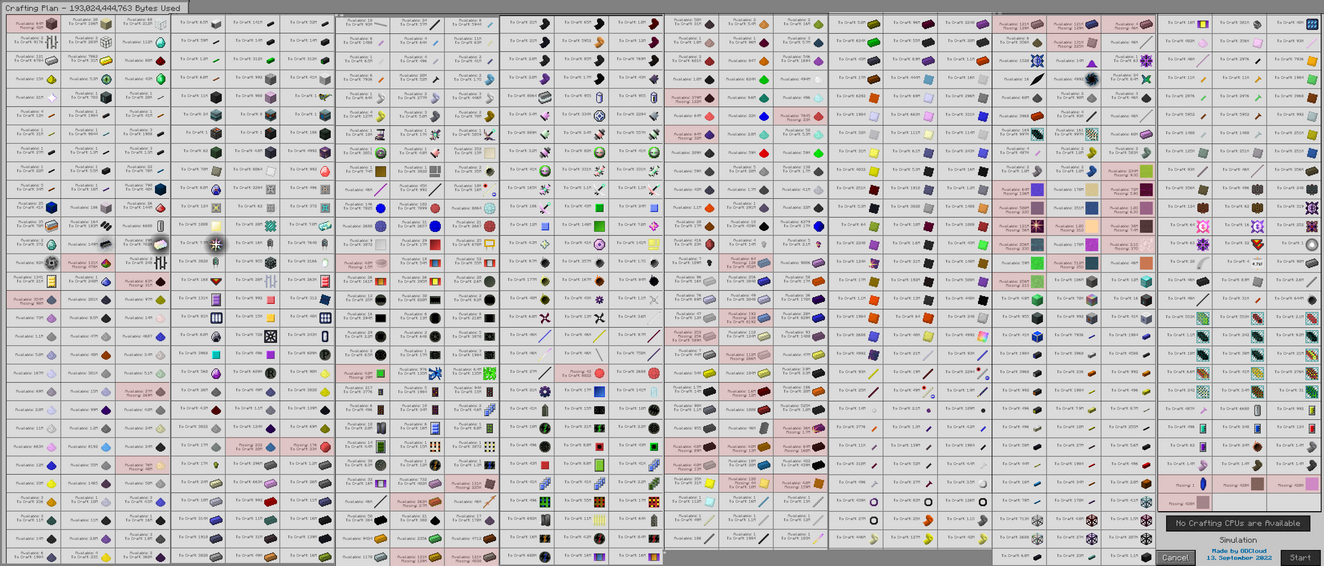The width and height of the screenshot is (1324, 566).
Task: Select the No Crafting CPUs are Available banner
Action: [1237, 523]
